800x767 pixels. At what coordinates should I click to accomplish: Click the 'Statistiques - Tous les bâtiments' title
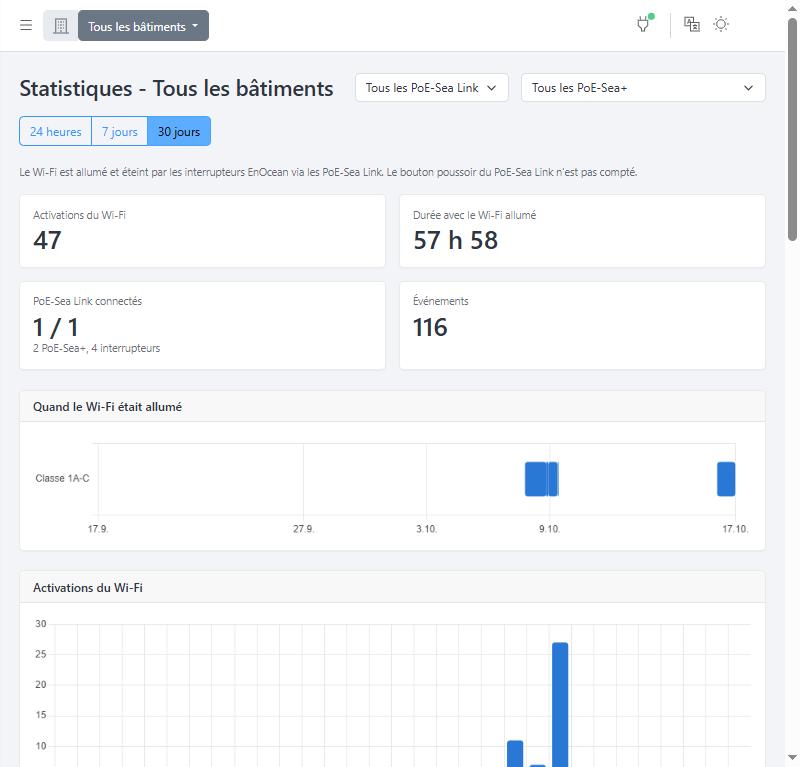177,88
